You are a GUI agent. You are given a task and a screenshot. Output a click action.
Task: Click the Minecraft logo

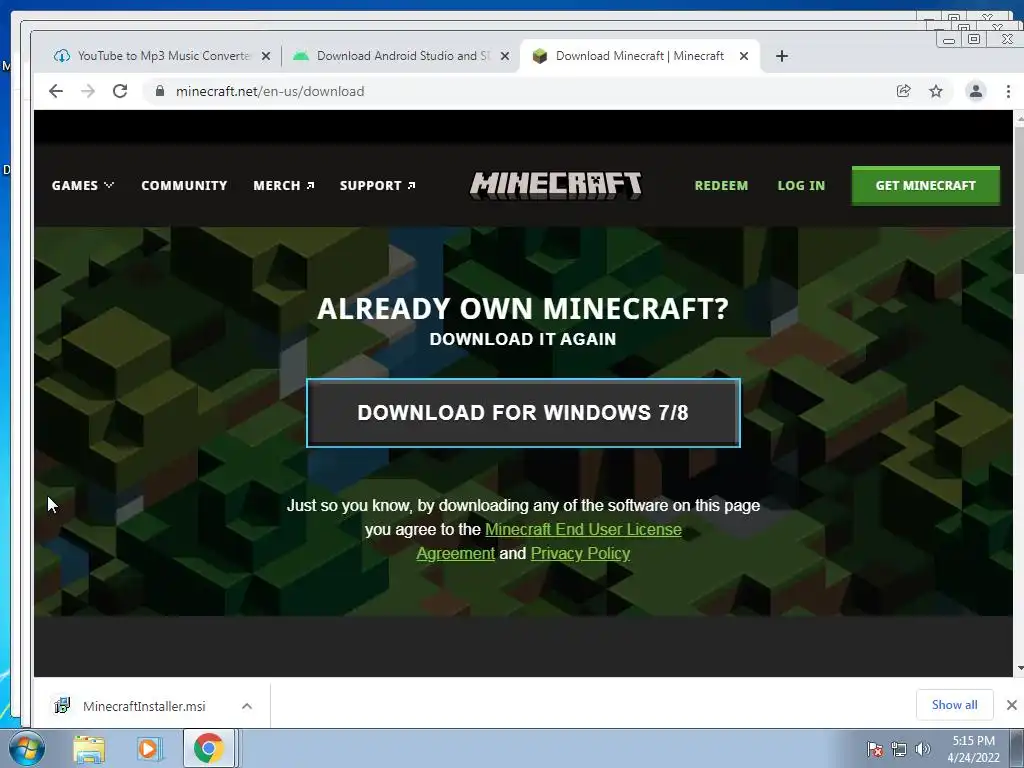[x=556, y=185]
